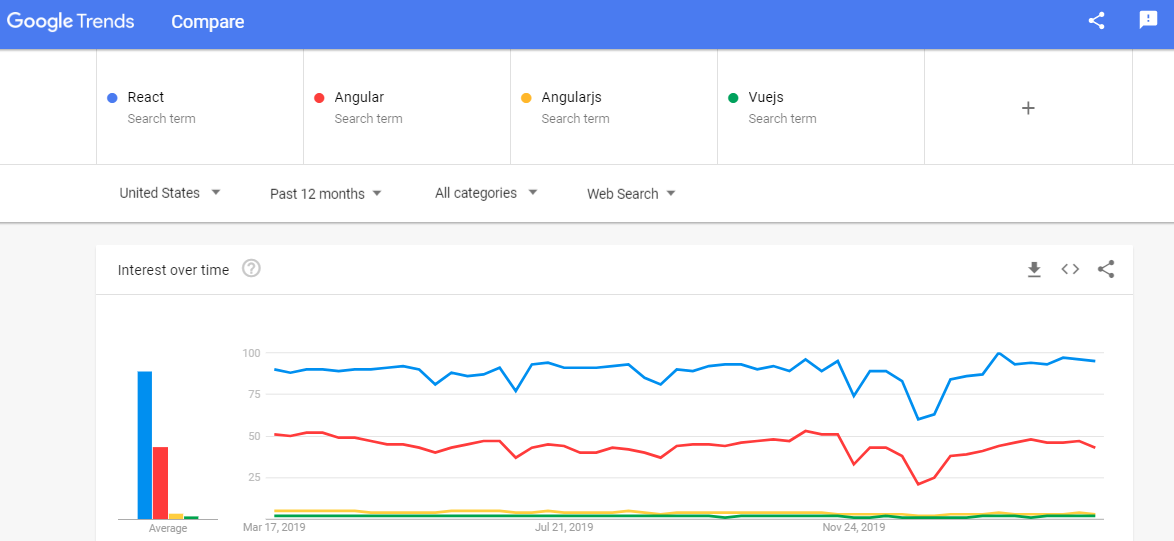Click the share icon in the blue header
Image resolution: width=1174 pixels, height=541 pixels.
click(x=1096, y=21)
